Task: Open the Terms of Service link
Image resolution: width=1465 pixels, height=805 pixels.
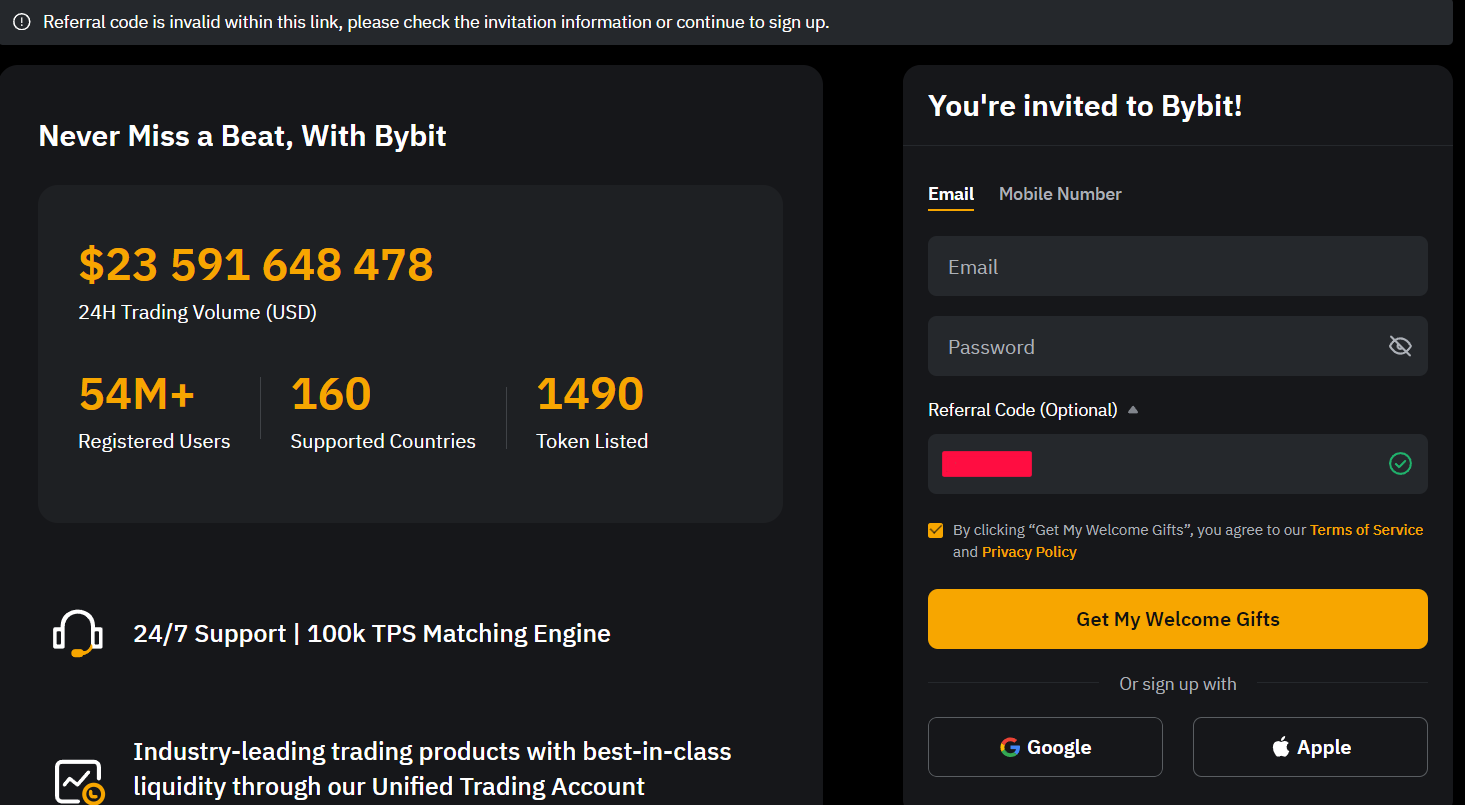Action: 1366,530
